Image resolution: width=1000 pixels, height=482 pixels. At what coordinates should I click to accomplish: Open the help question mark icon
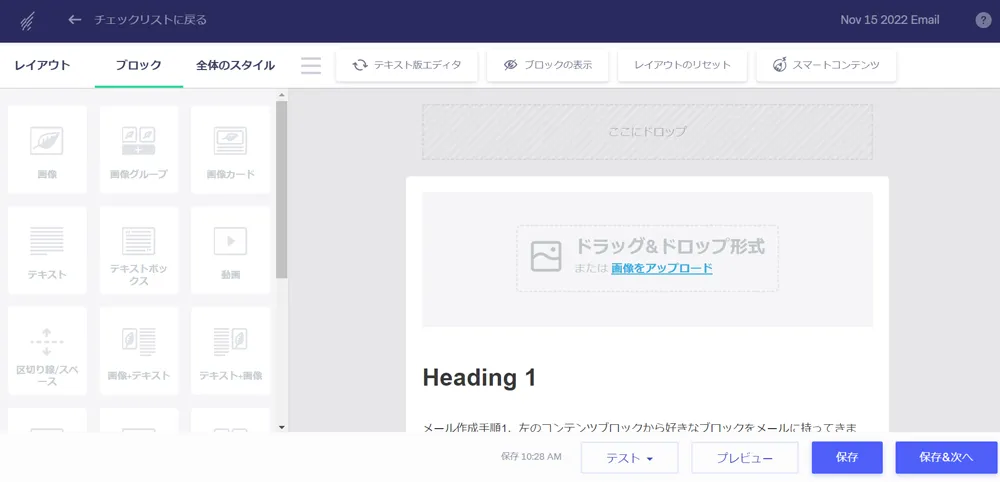[983, 20]
